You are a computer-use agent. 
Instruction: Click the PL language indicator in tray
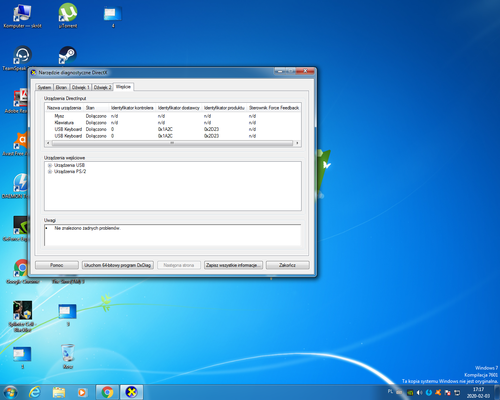[390, 392]
